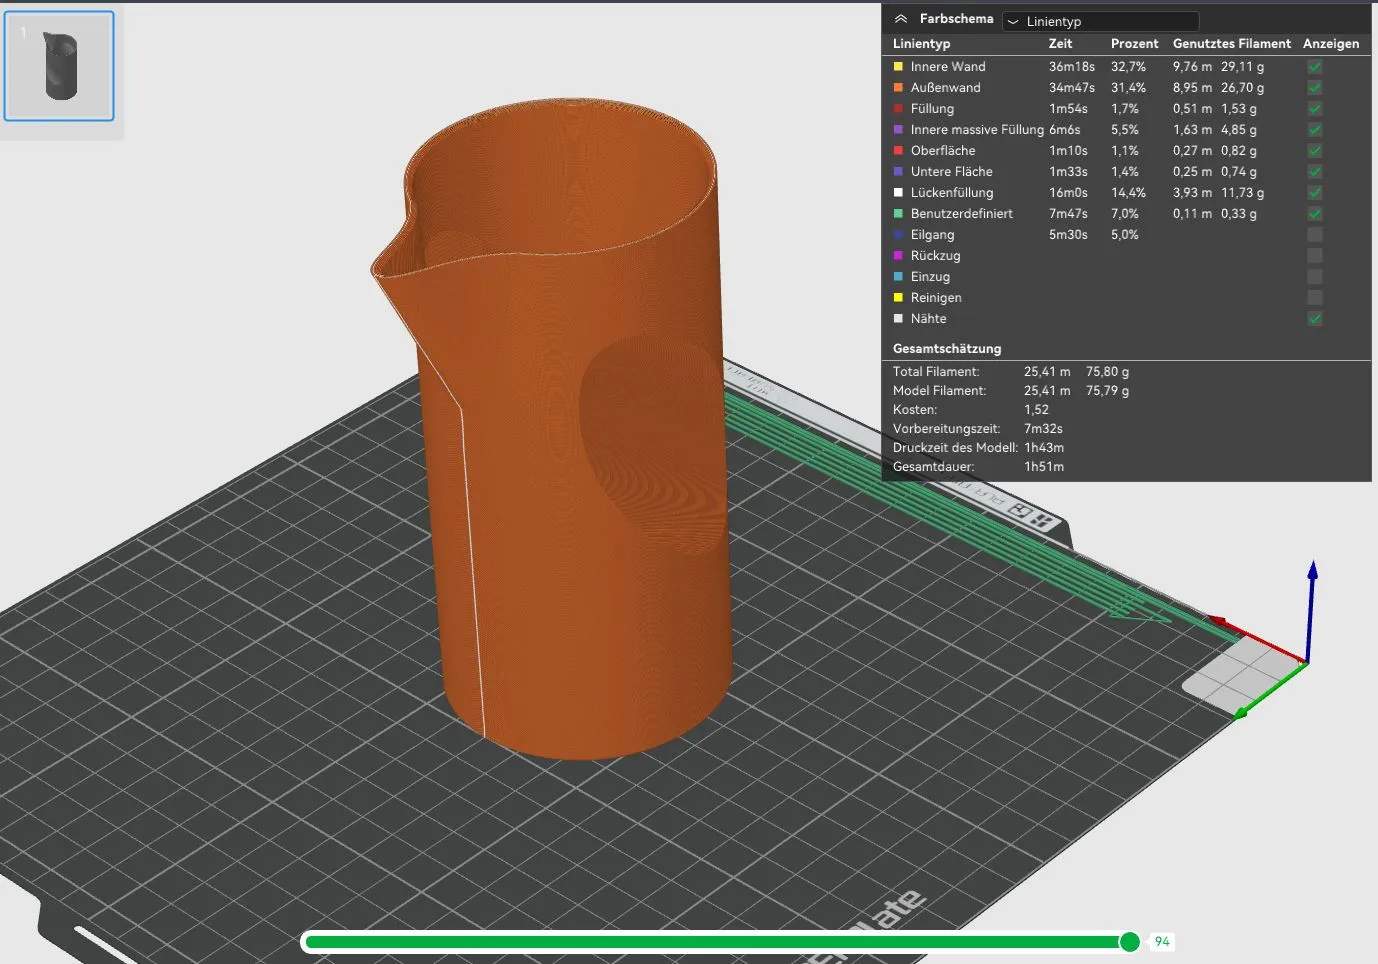Screen dimensions: 1378x964
Task: Enable display of Eilgang travel moves
Action: [1315, 235]
